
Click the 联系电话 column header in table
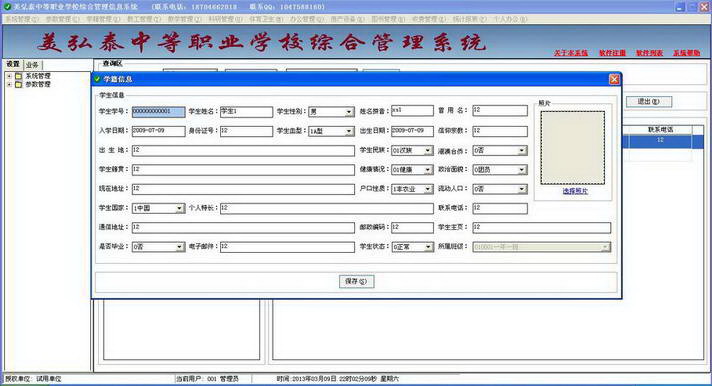(x=660, y=130)
